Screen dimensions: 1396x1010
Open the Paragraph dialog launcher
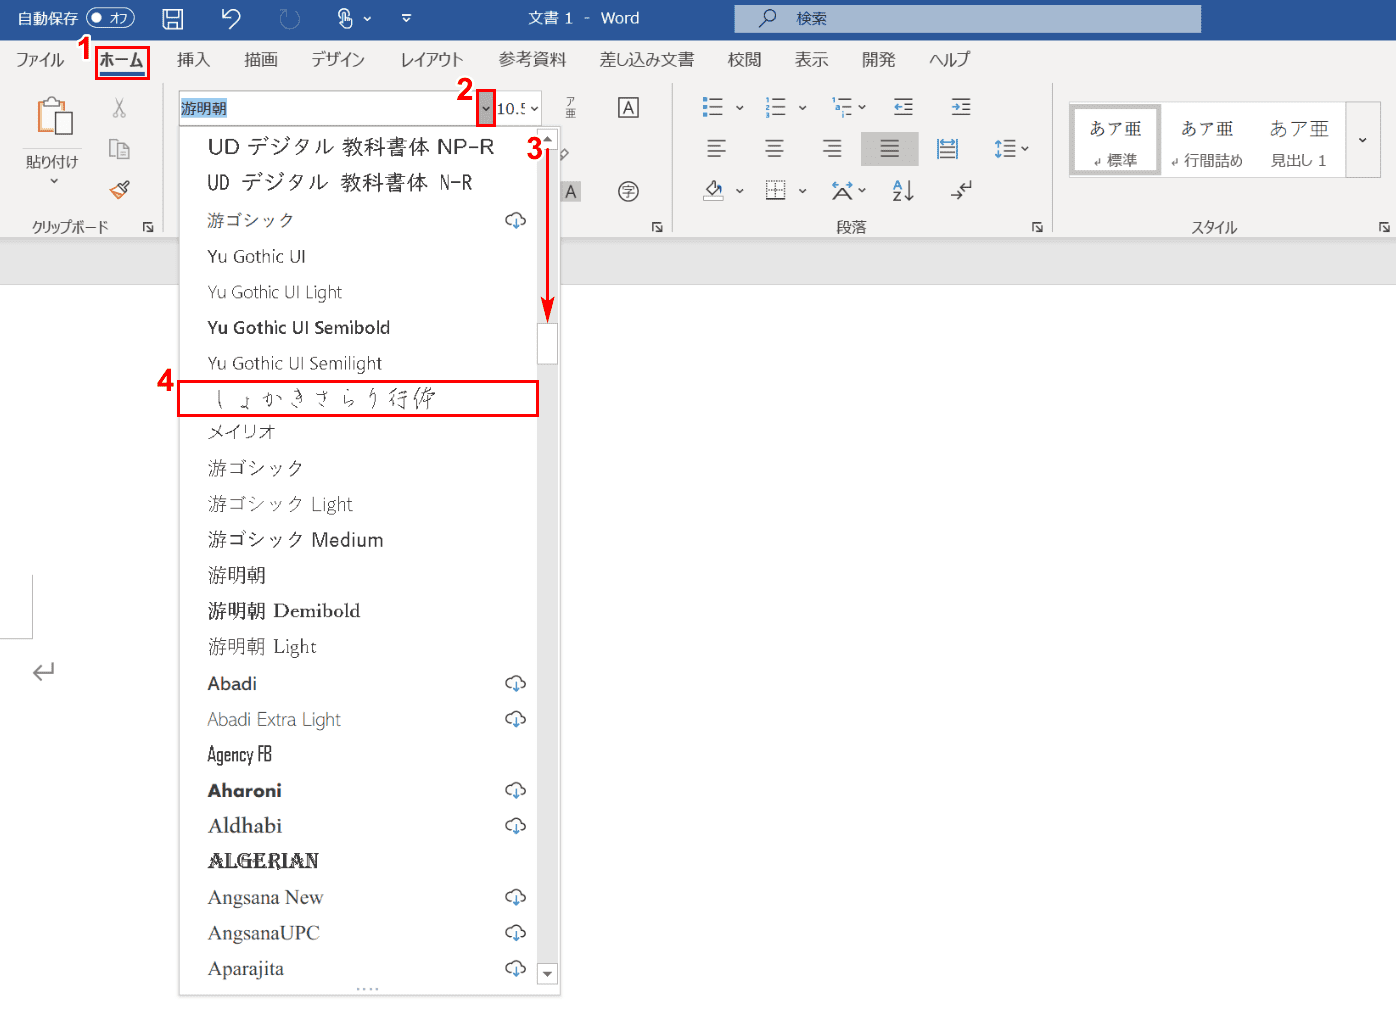(x=1037, y=227)
